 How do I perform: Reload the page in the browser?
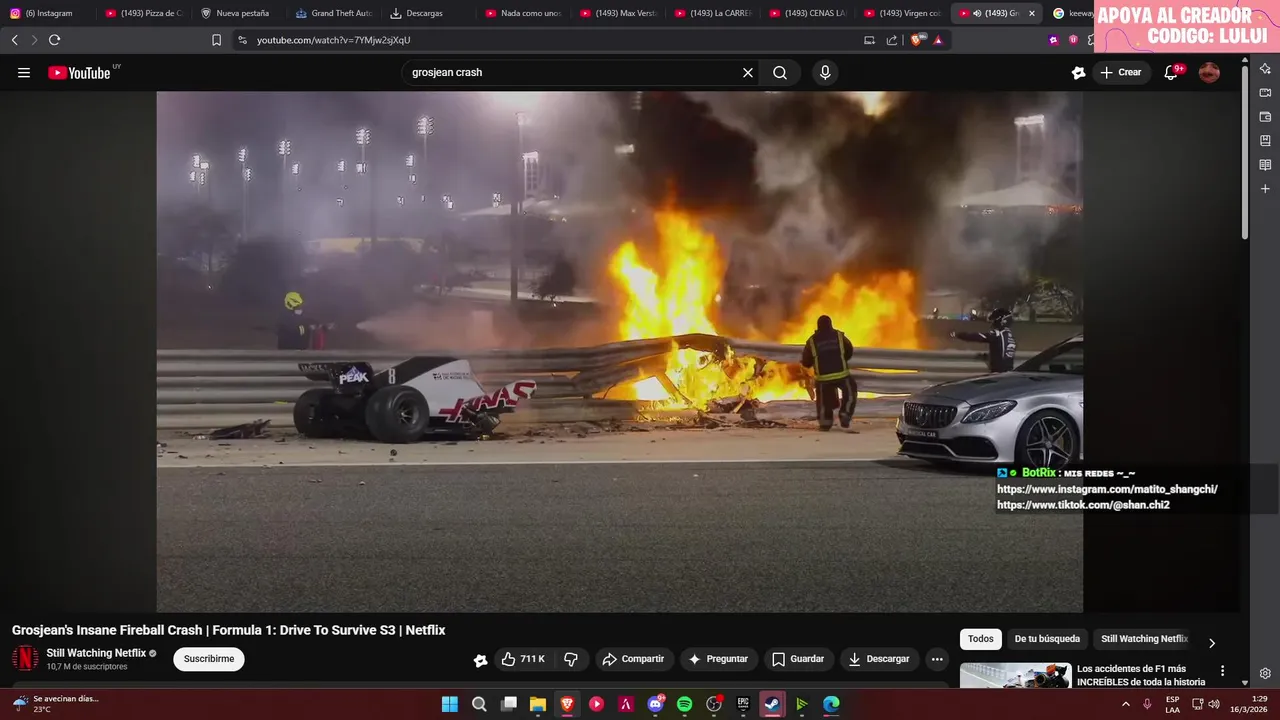pos(54,40)
